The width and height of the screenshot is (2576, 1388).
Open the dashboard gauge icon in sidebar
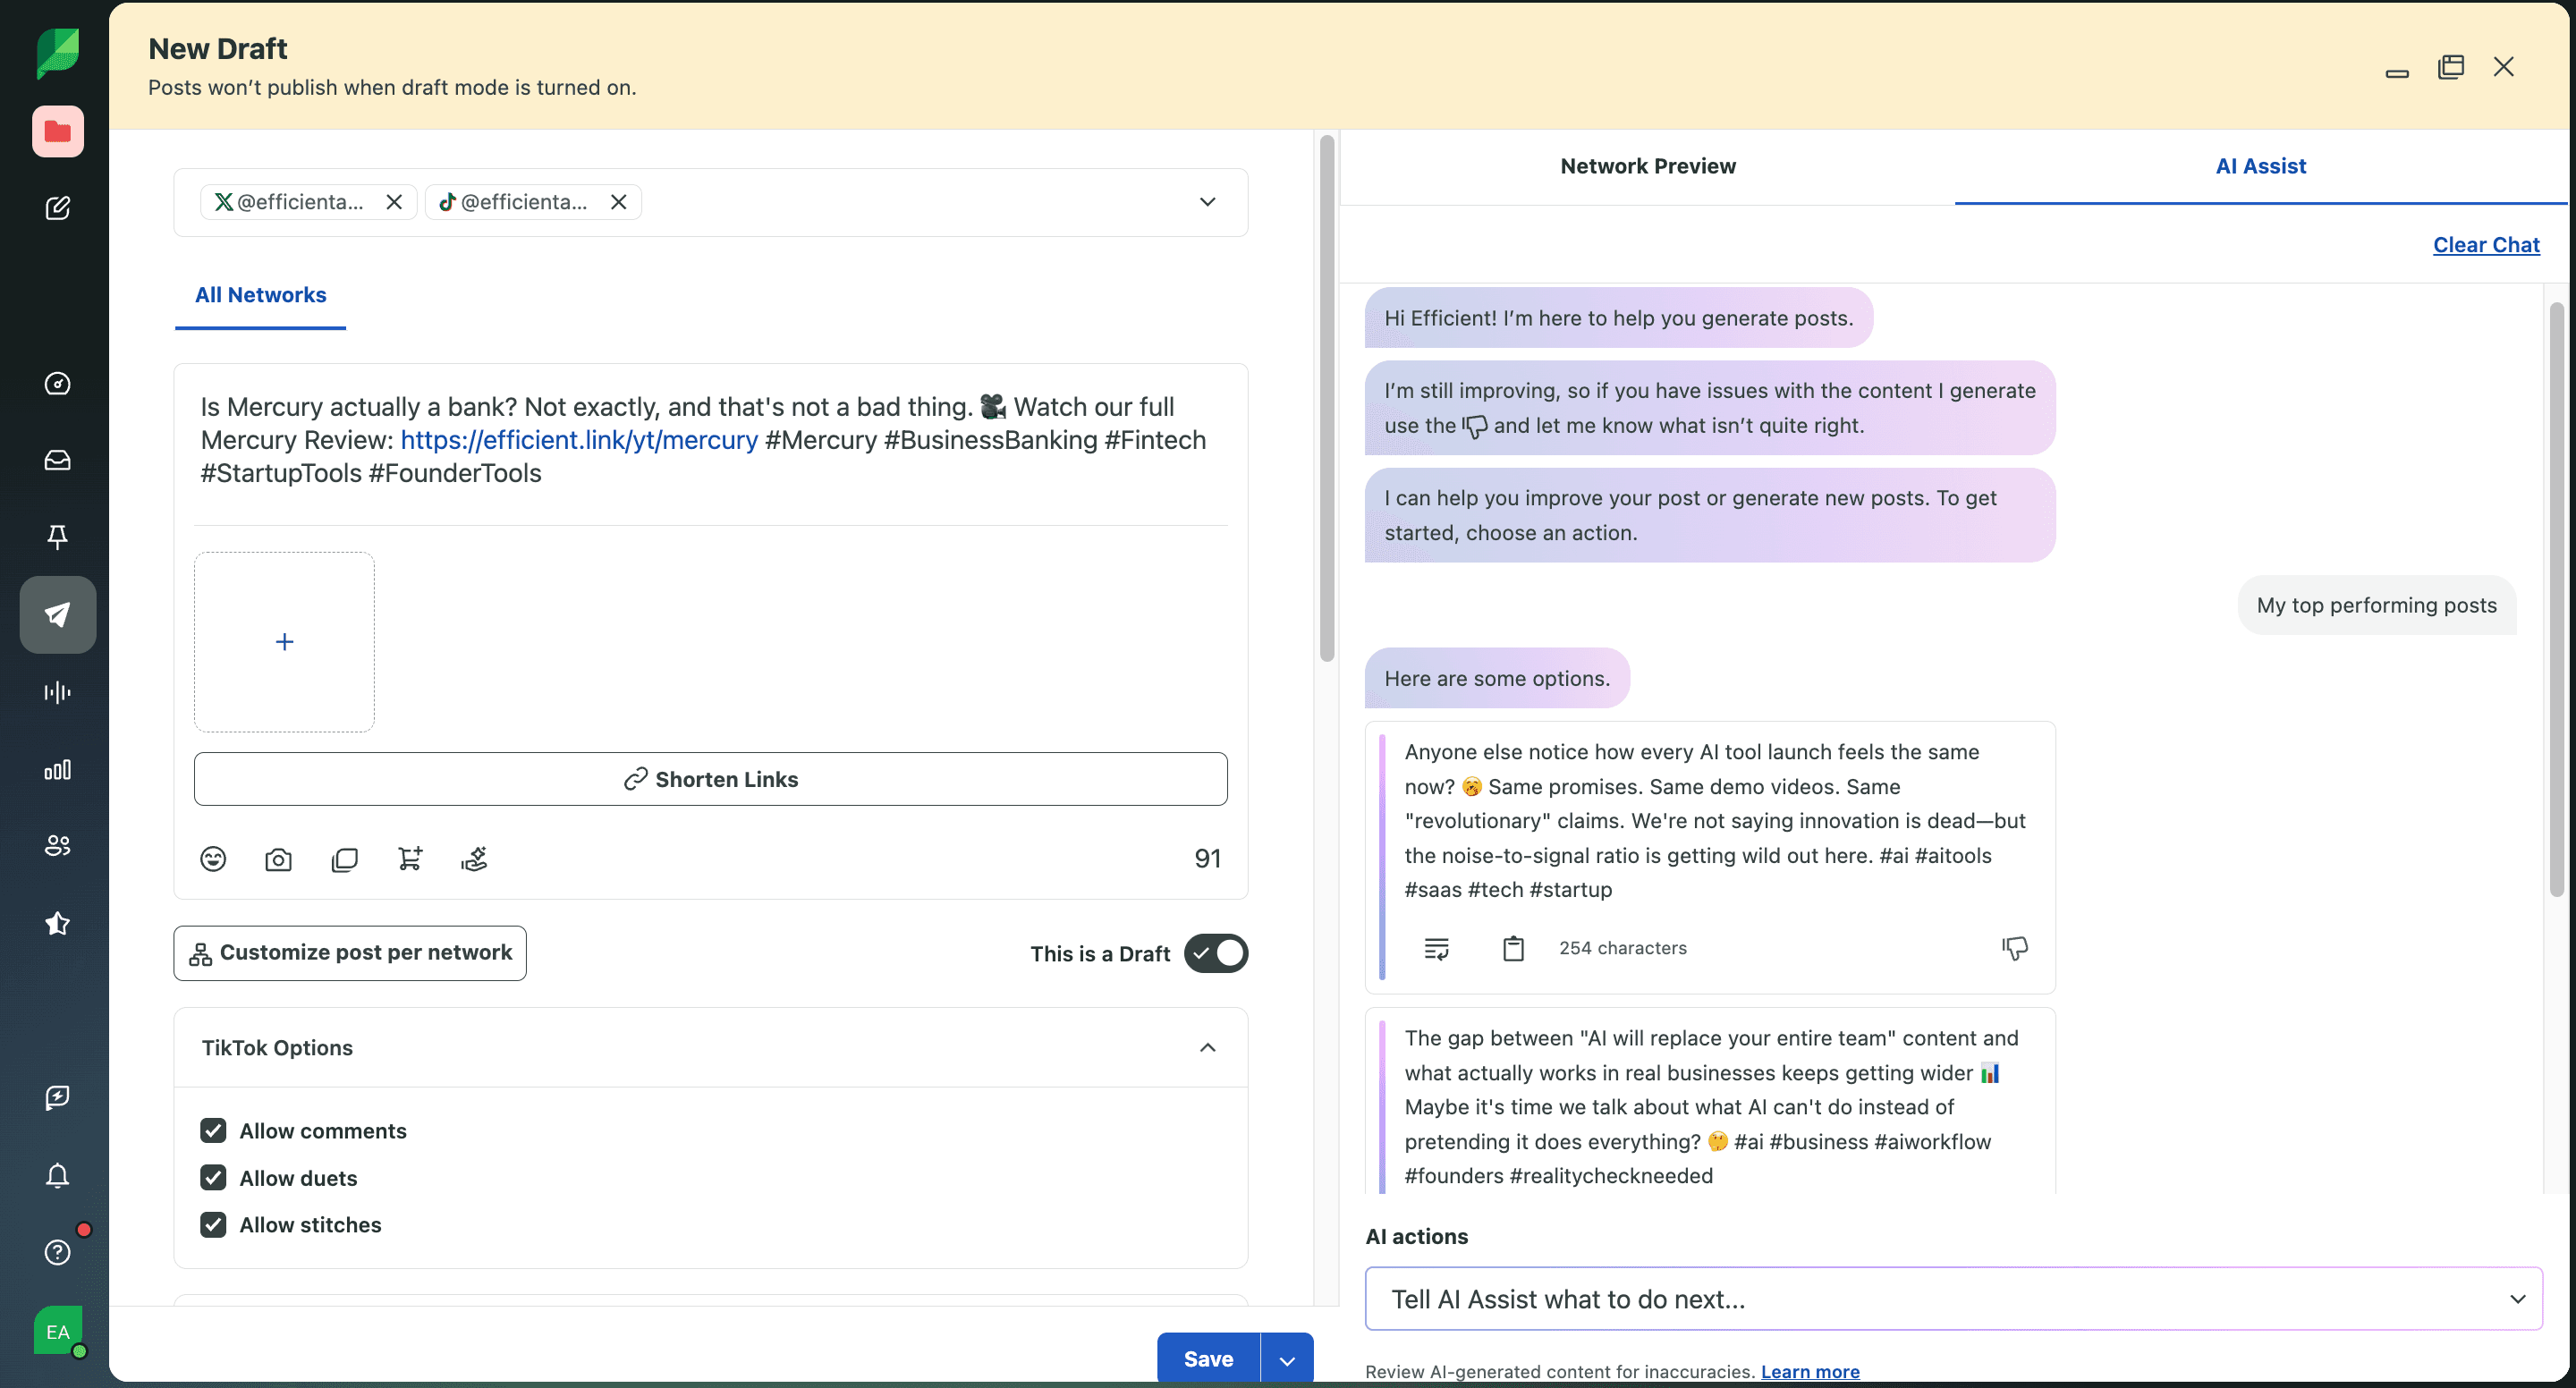click(57, 384)
